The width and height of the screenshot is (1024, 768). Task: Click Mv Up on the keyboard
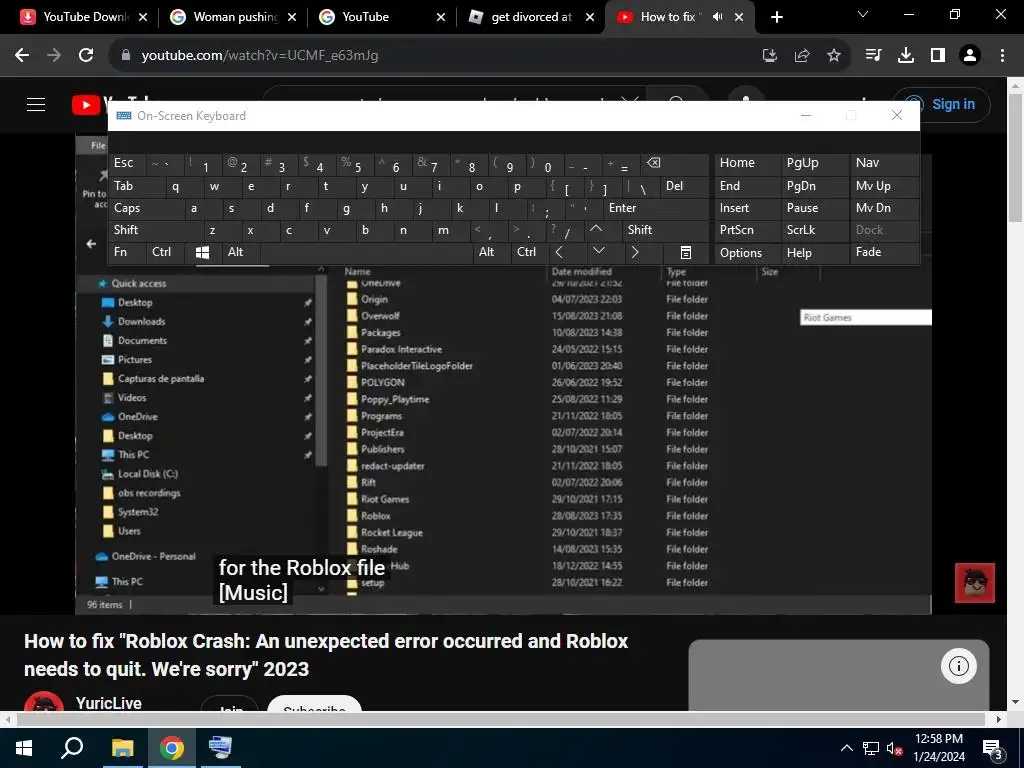tap(884, 187)
